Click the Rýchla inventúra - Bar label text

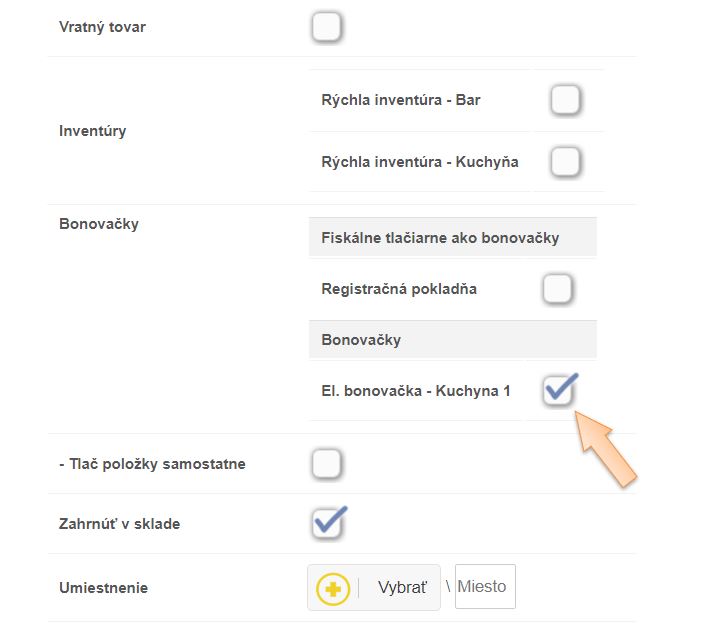400,100
